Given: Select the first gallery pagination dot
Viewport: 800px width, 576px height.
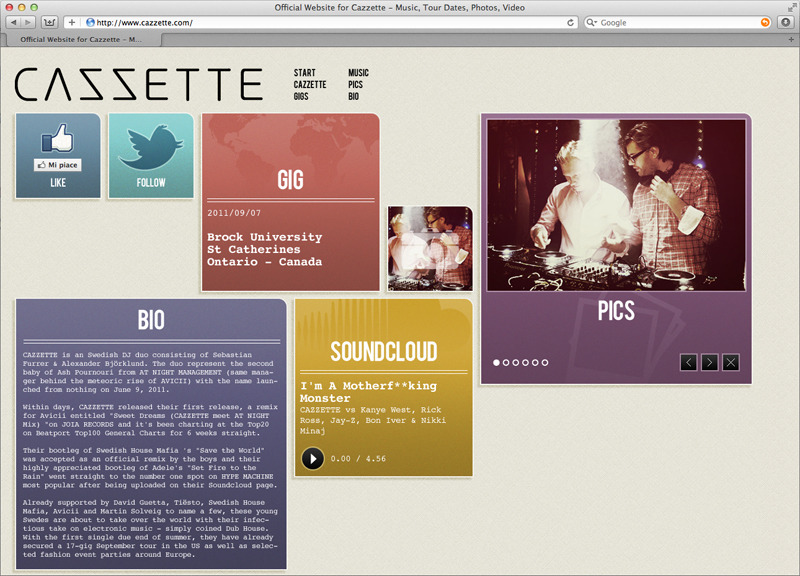Looking at the screenshot, I should coord(496,363).
